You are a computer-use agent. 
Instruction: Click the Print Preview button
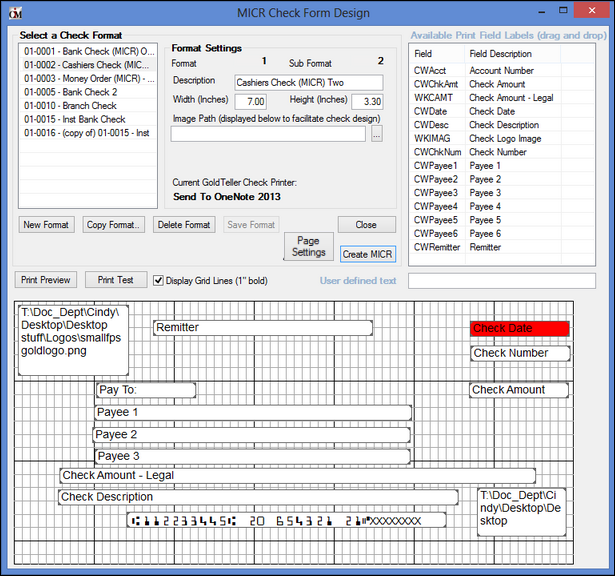click(x=46, y=280)
